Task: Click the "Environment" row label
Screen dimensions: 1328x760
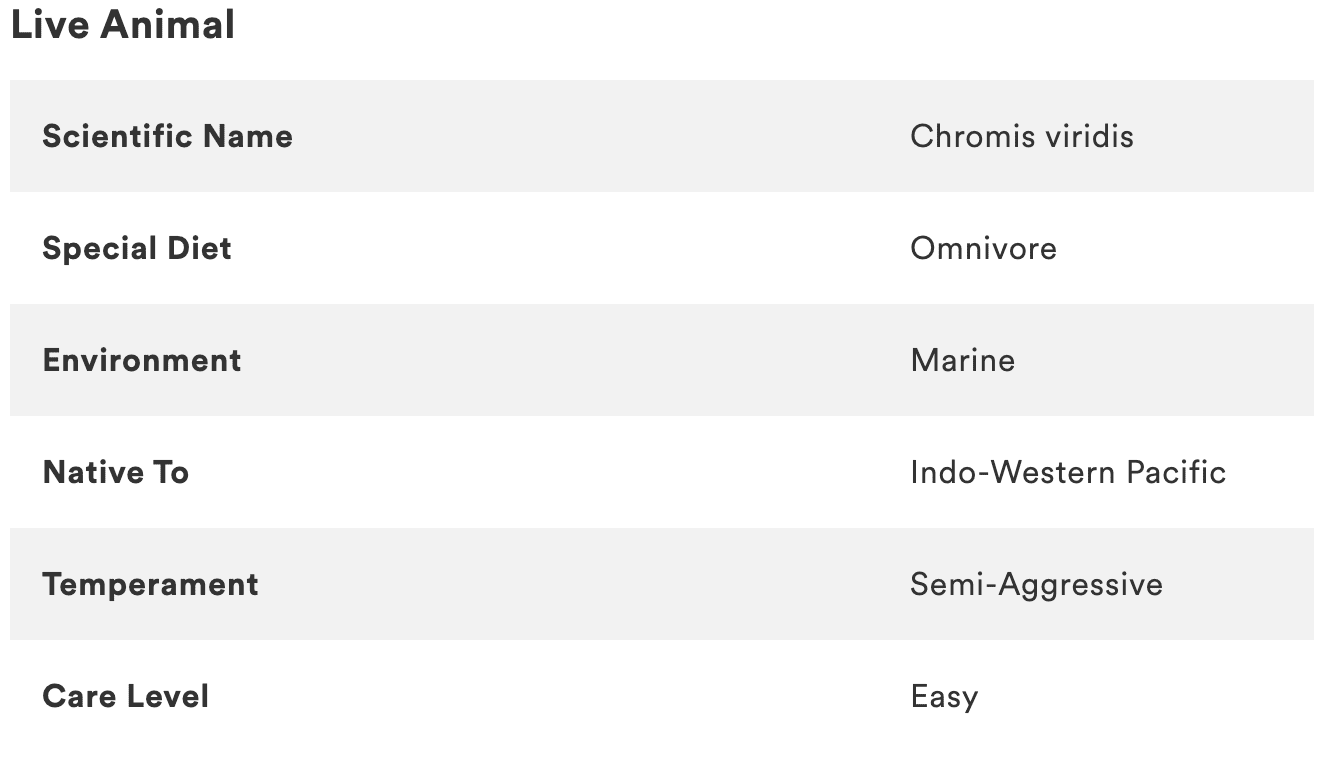Action: (x=142, y=360)
